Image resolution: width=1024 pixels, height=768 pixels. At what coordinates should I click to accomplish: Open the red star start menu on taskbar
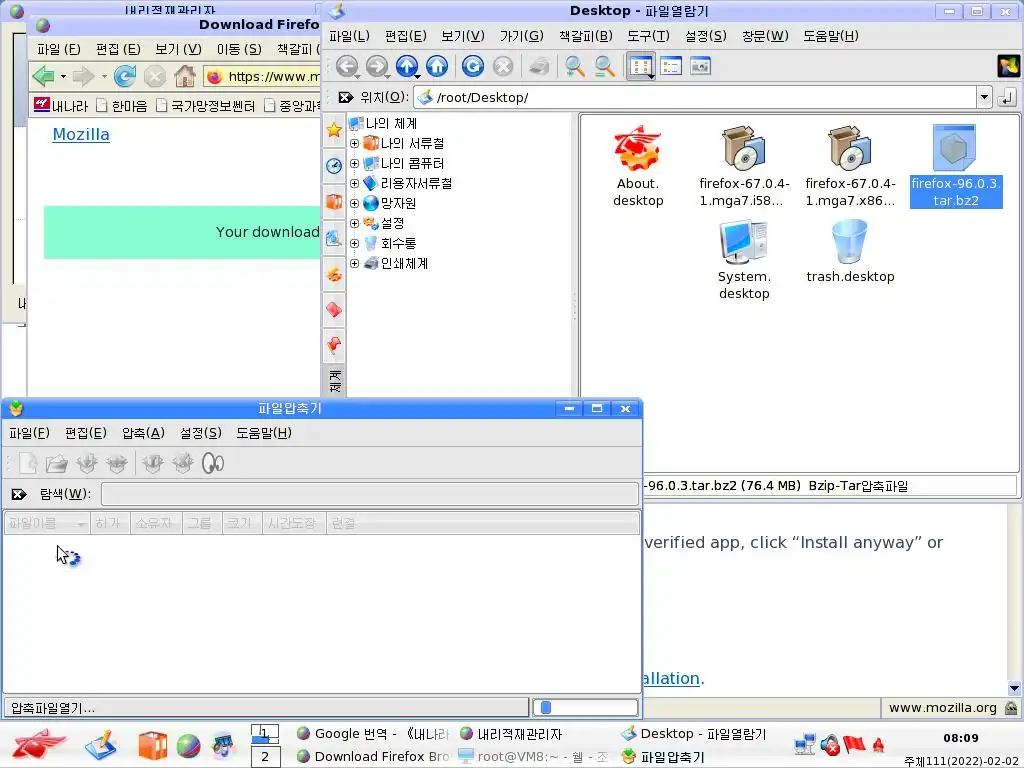(39, 744)
